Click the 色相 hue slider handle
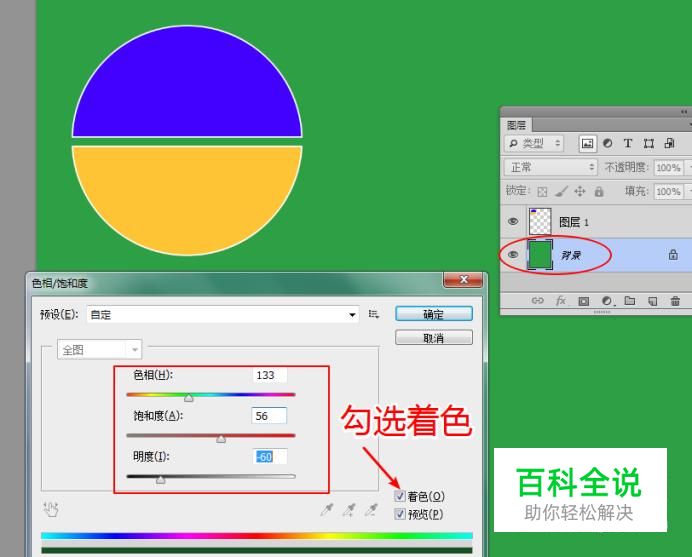The height and width of the screenshot is (557, 692). pos(188,398)
